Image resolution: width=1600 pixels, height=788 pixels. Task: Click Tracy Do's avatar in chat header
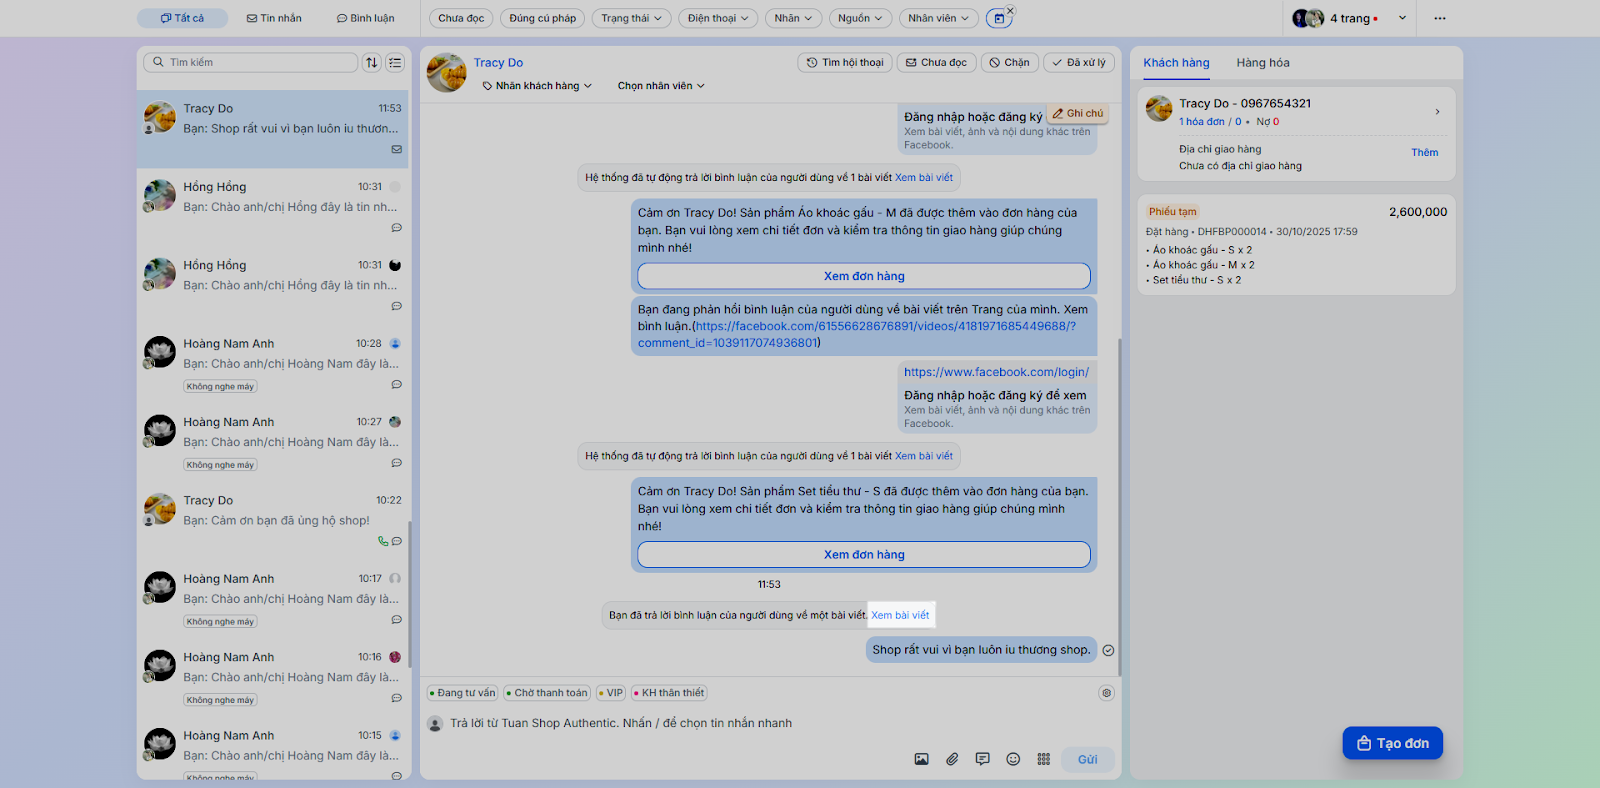(x=447, y=73)
